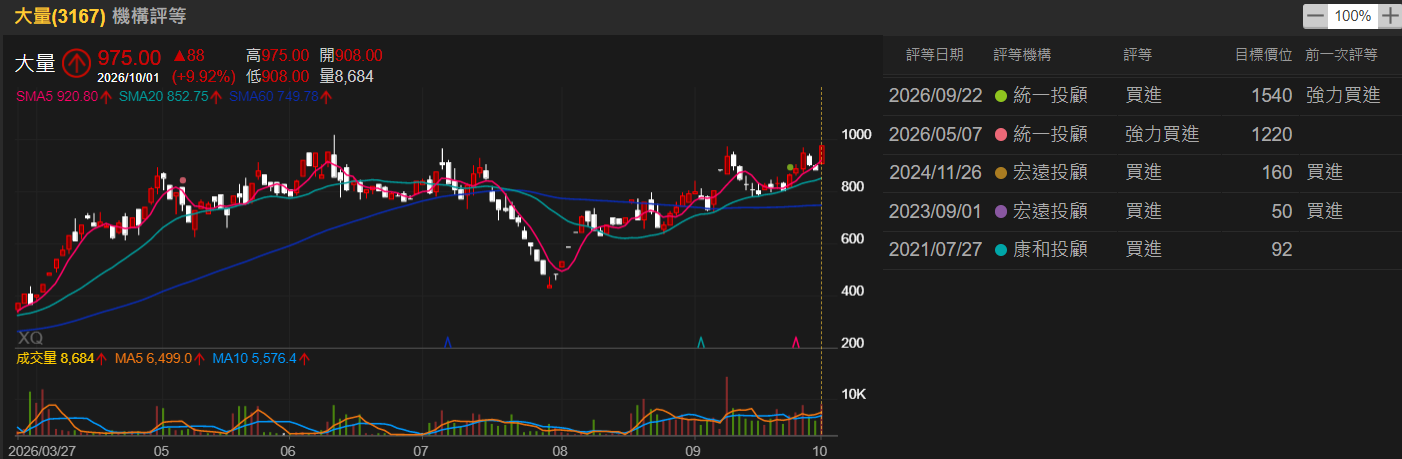The width and height of the screenshot is (1402, 459).
Task: Click the red up arrow after MA10 5,576.4
Action: point(305,357)
